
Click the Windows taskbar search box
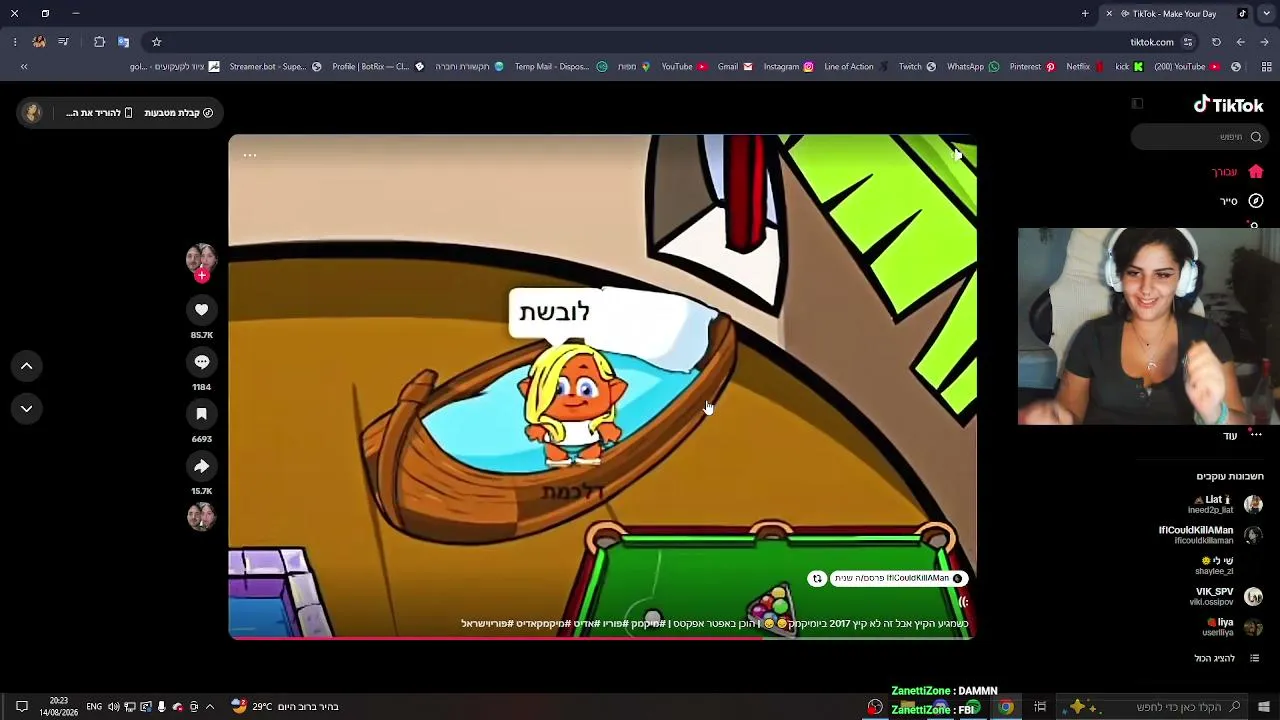click(1154, 707)
